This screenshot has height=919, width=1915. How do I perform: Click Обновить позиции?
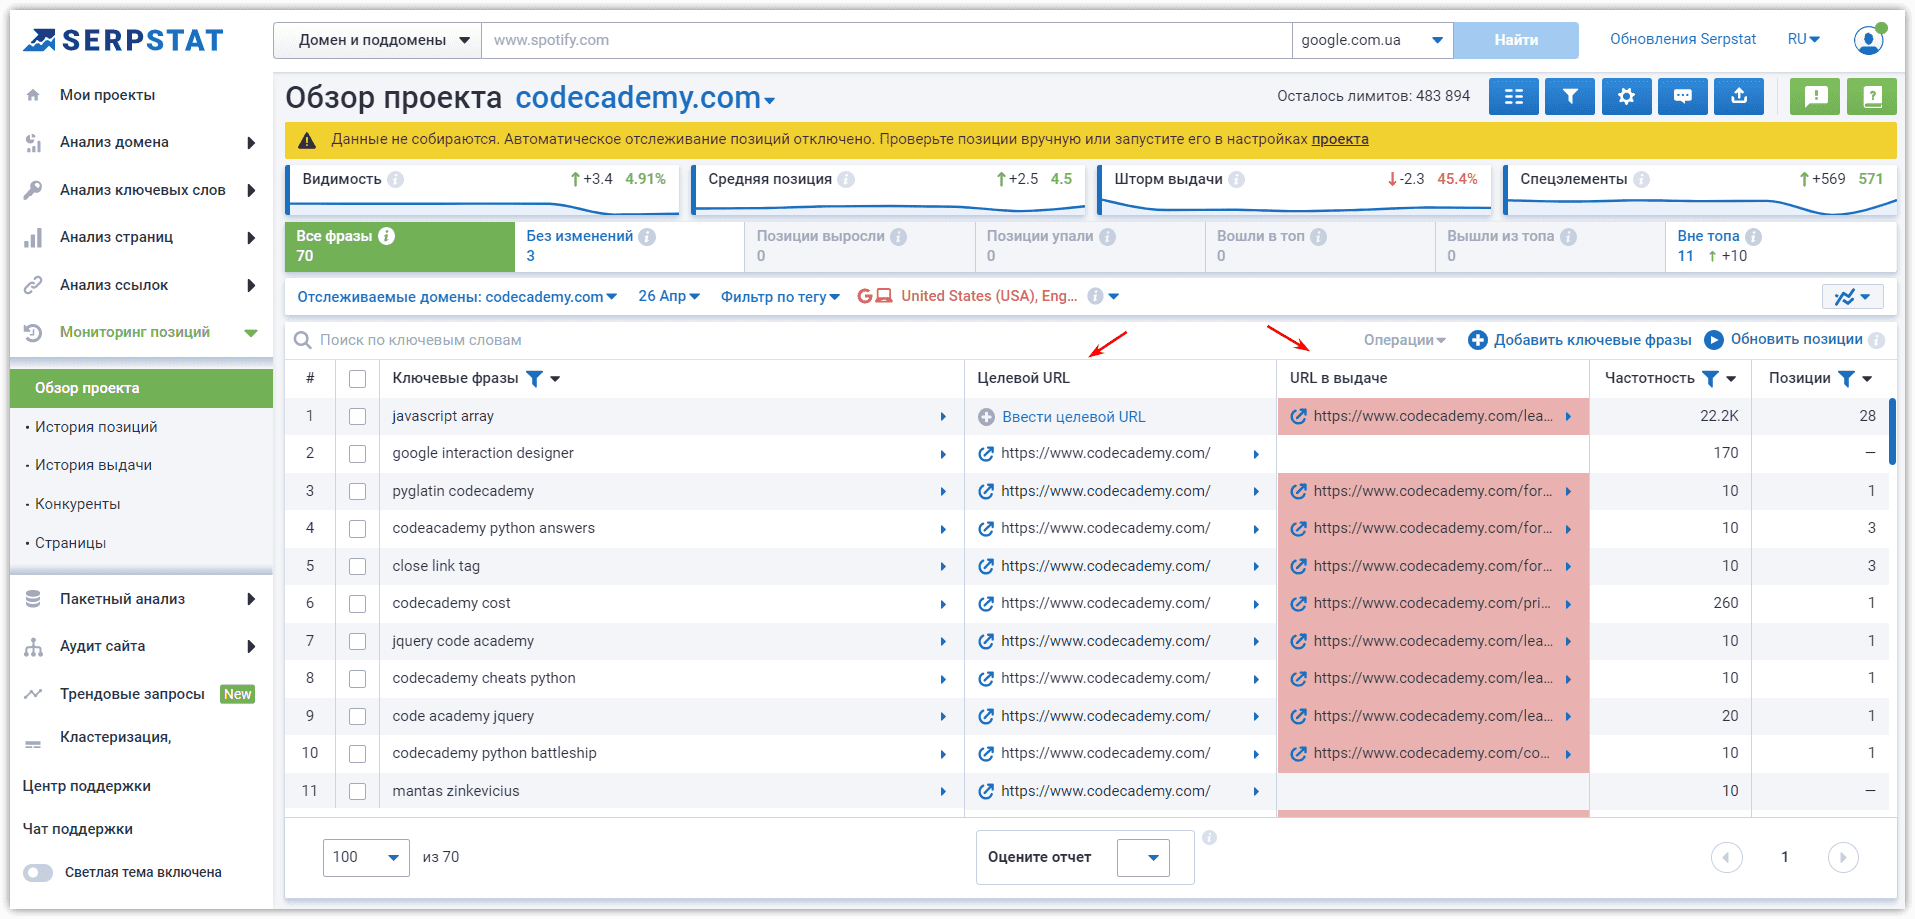(x=1797, y=339)
